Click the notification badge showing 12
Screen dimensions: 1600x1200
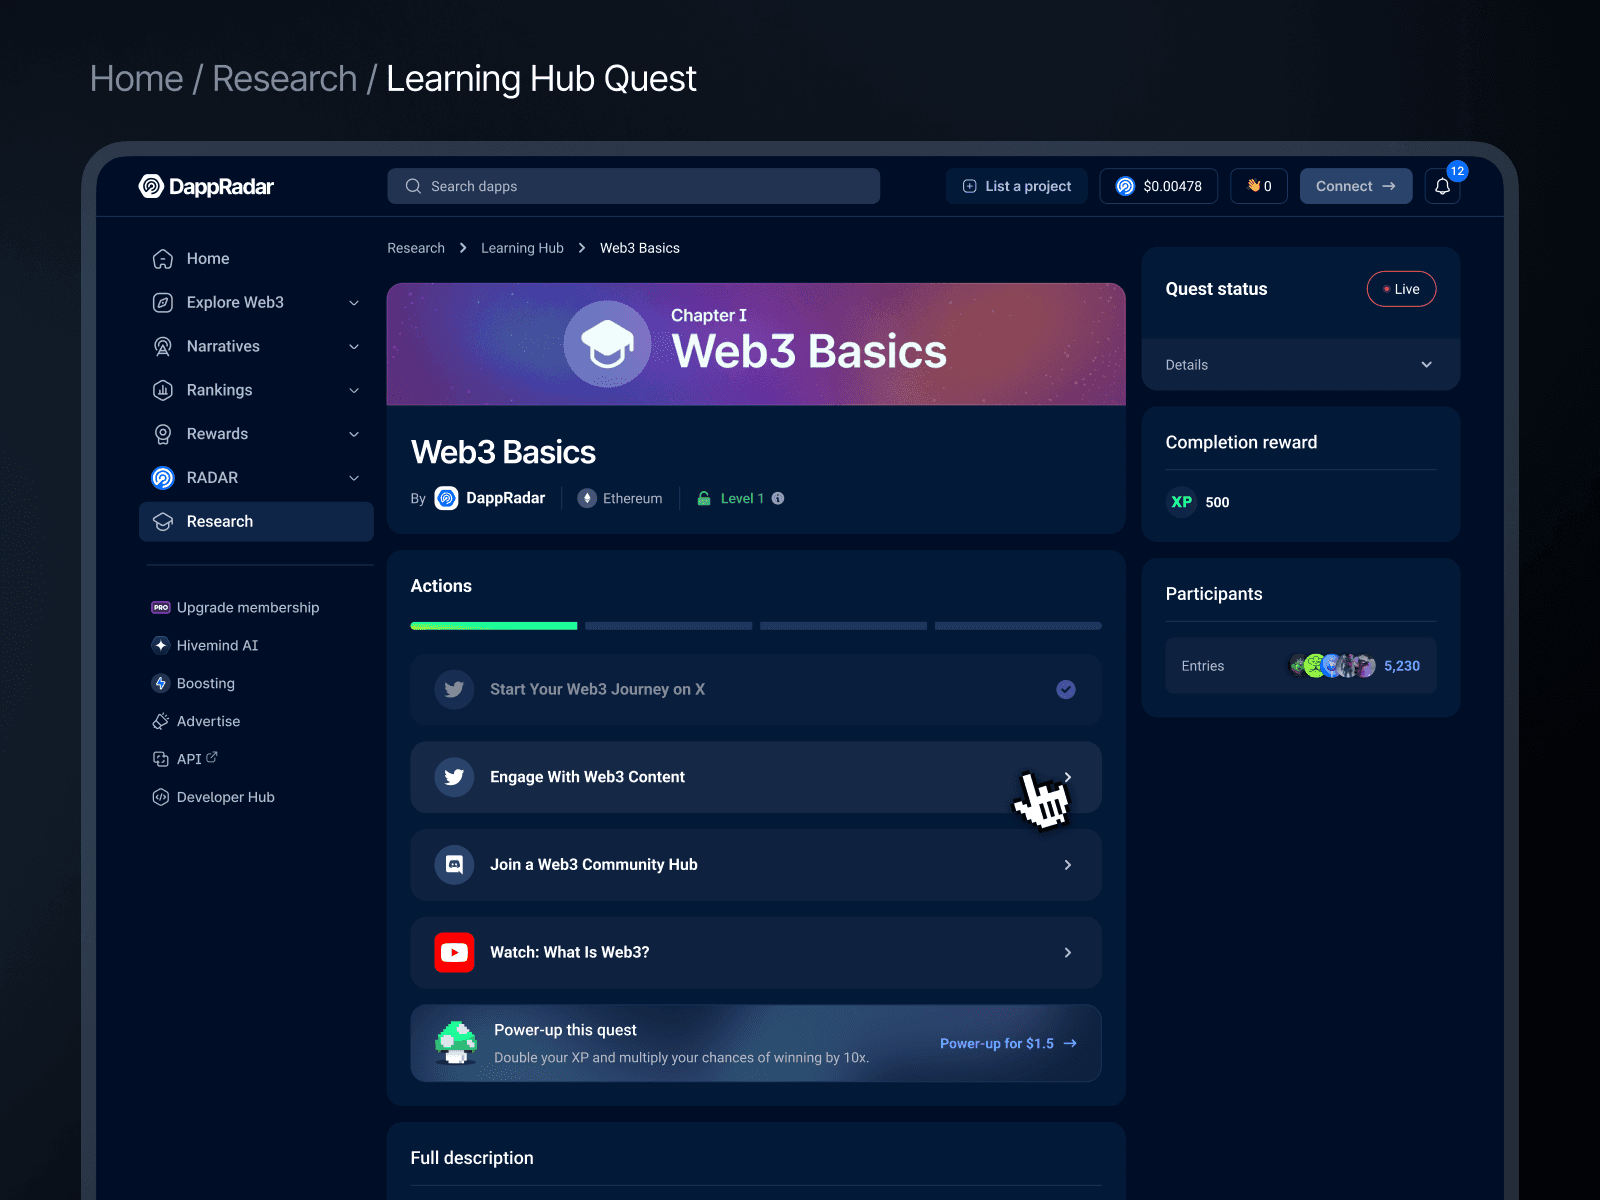[x=1457, y=171]
